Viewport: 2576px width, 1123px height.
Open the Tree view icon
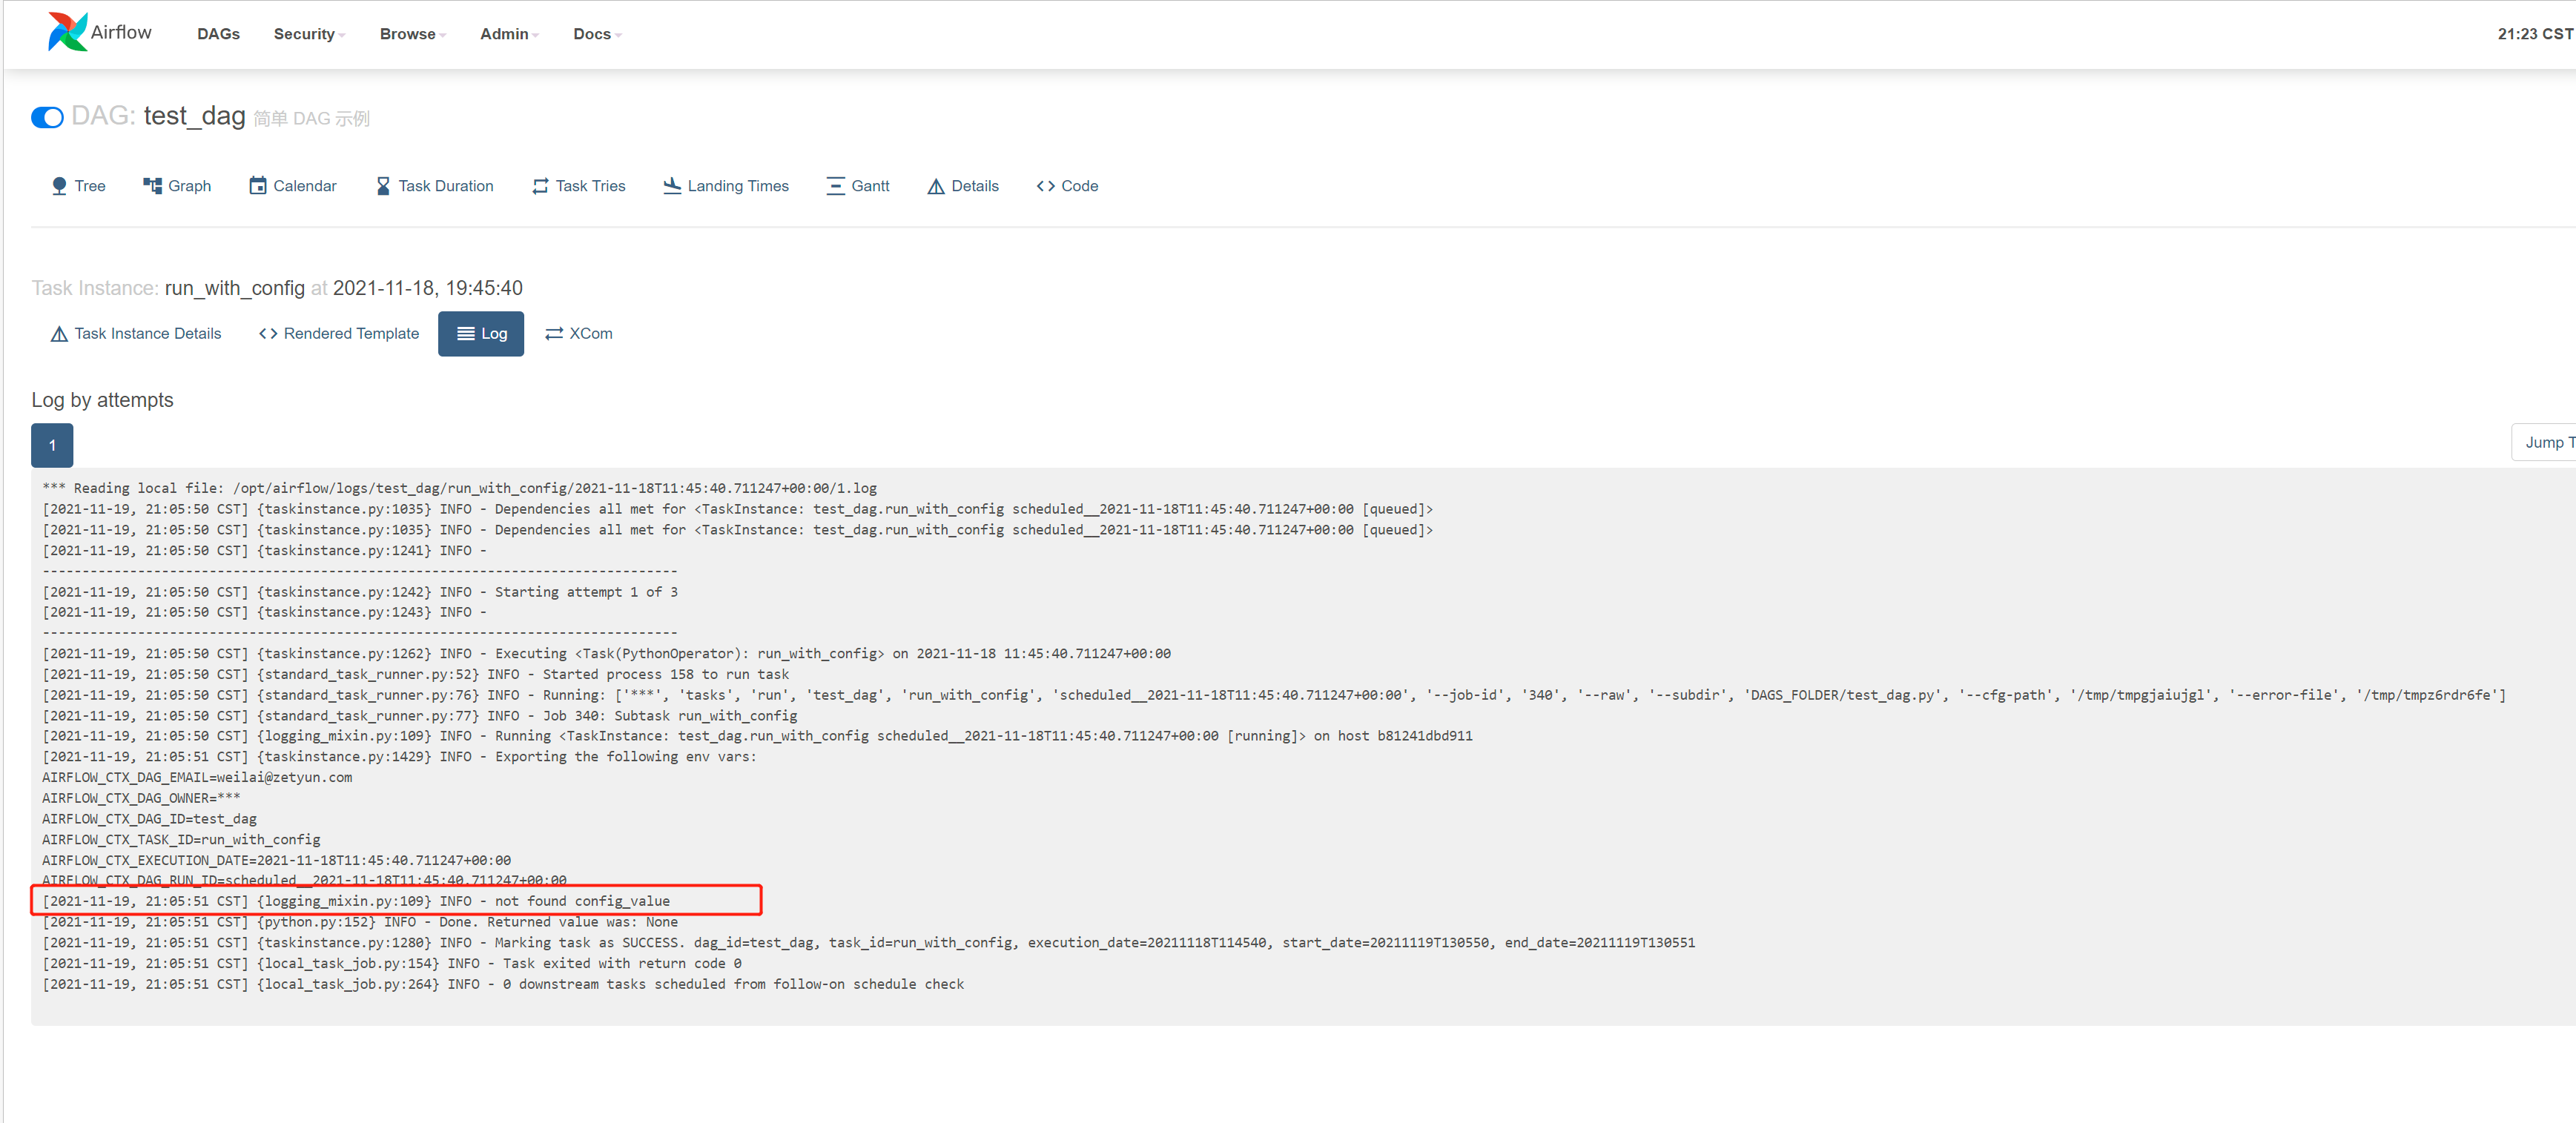(x=59, y=186)
